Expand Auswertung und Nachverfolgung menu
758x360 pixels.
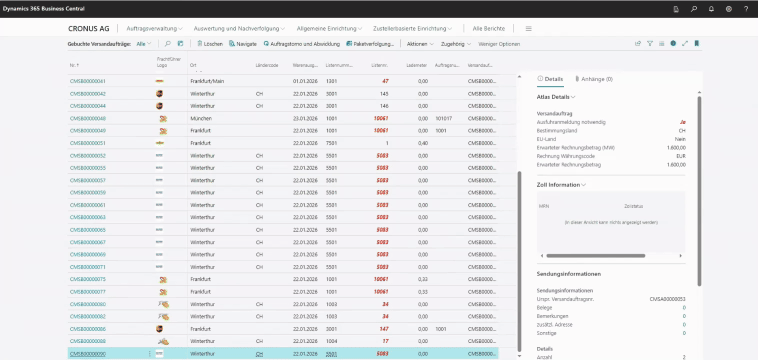(239, 29)
